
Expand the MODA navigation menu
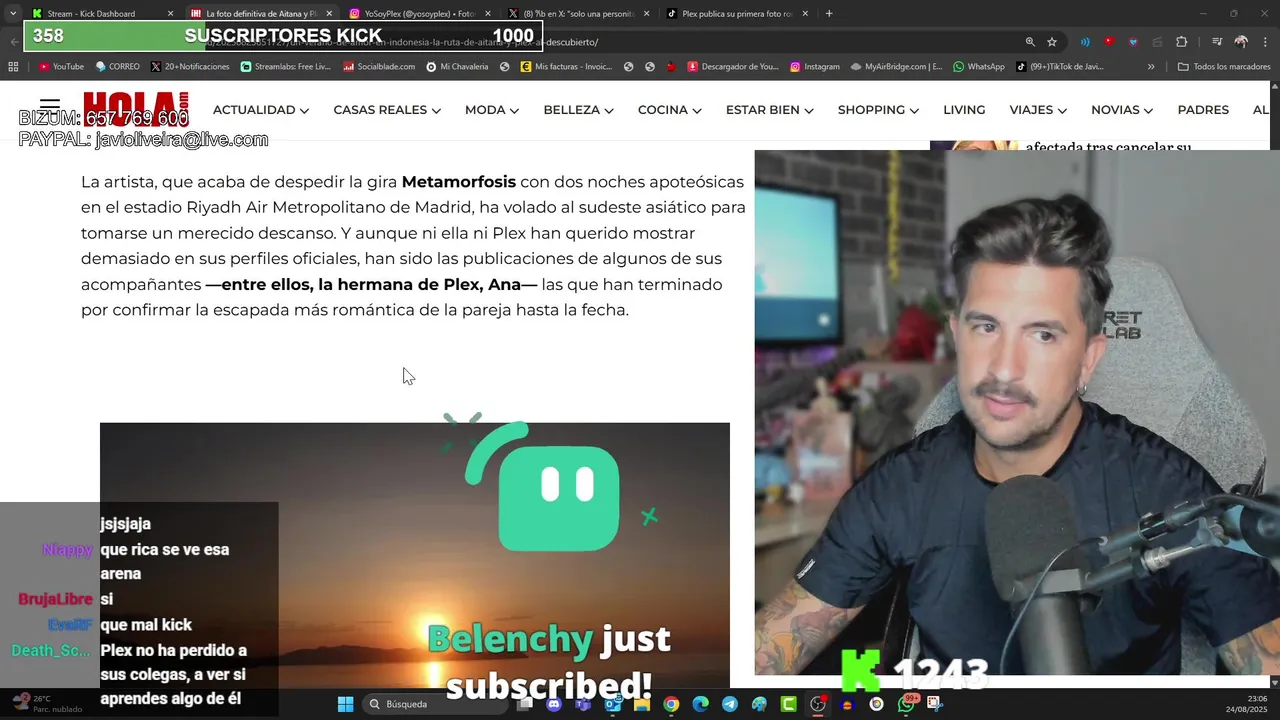click(491, 110)
